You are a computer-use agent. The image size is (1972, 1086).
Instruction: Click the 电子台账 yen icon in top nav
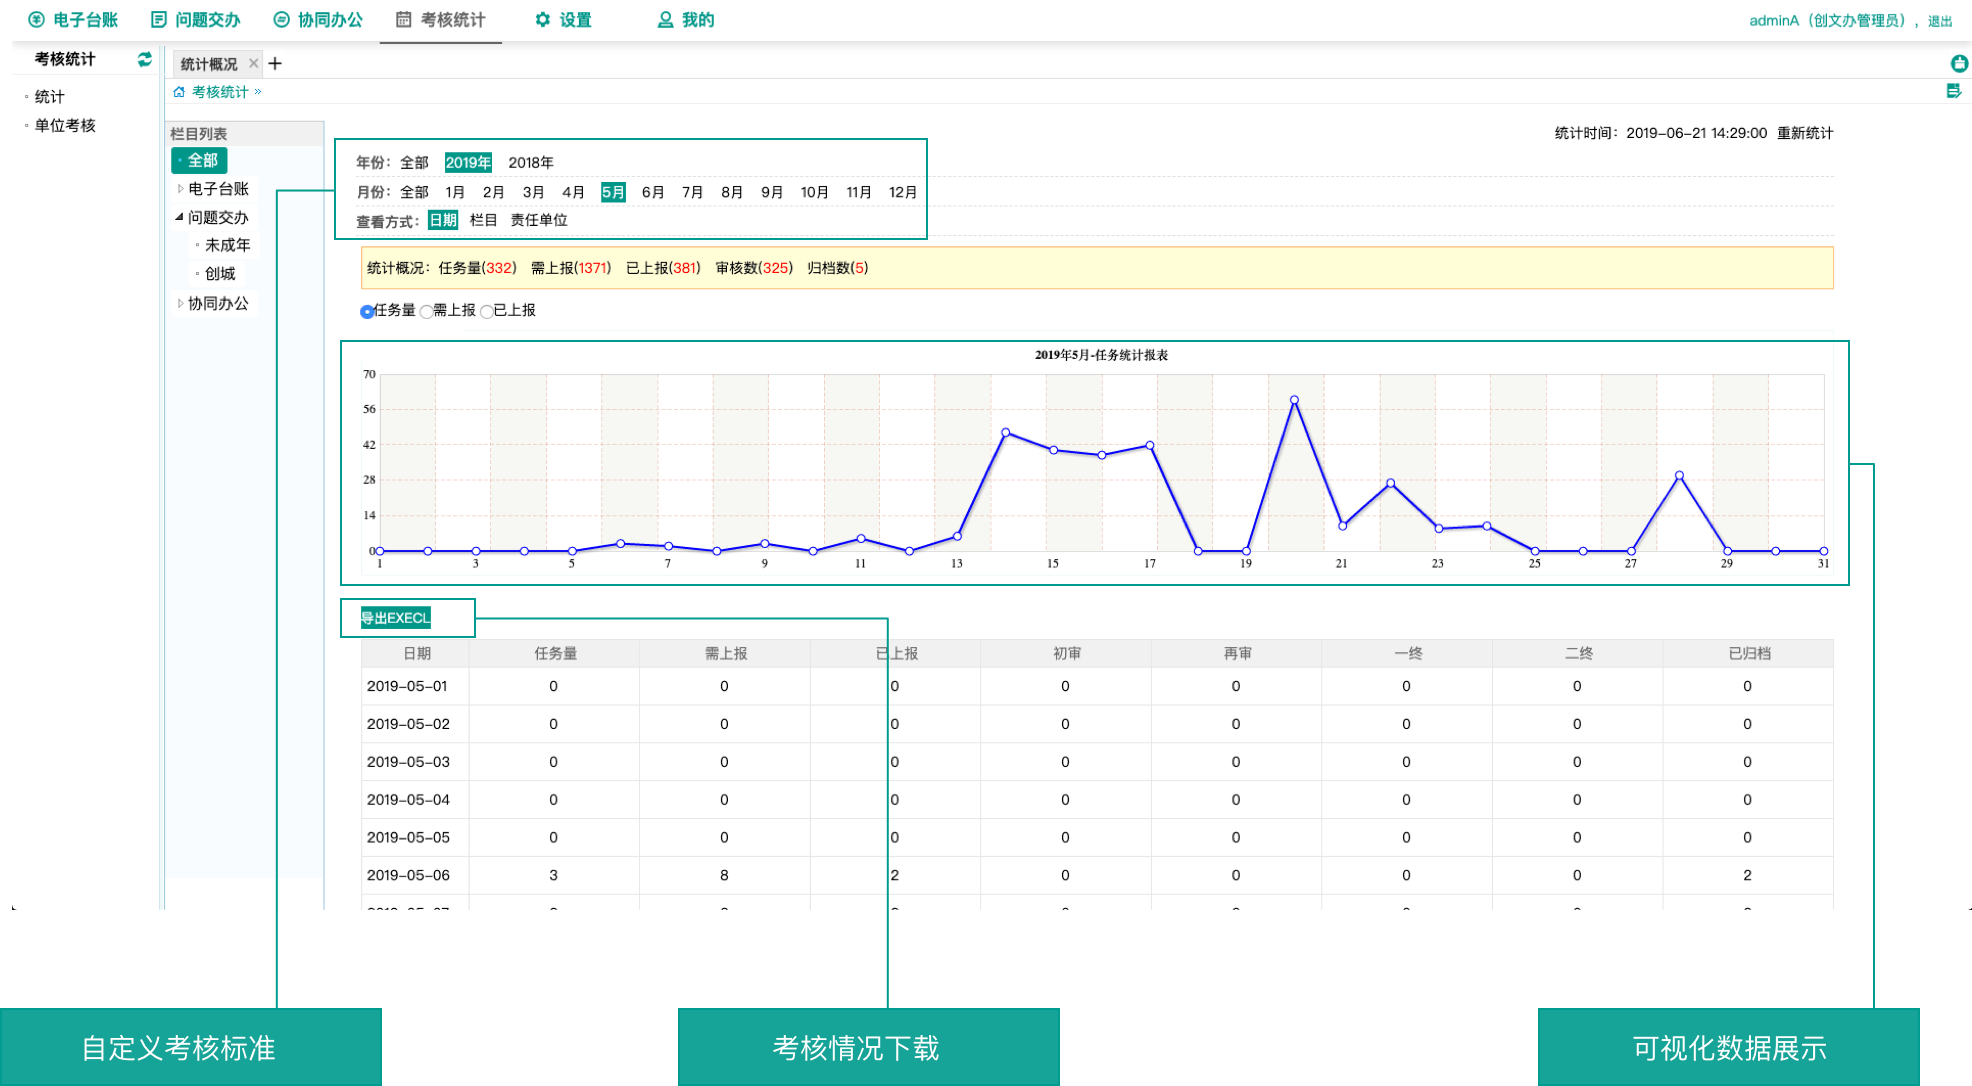coord(37,20)
